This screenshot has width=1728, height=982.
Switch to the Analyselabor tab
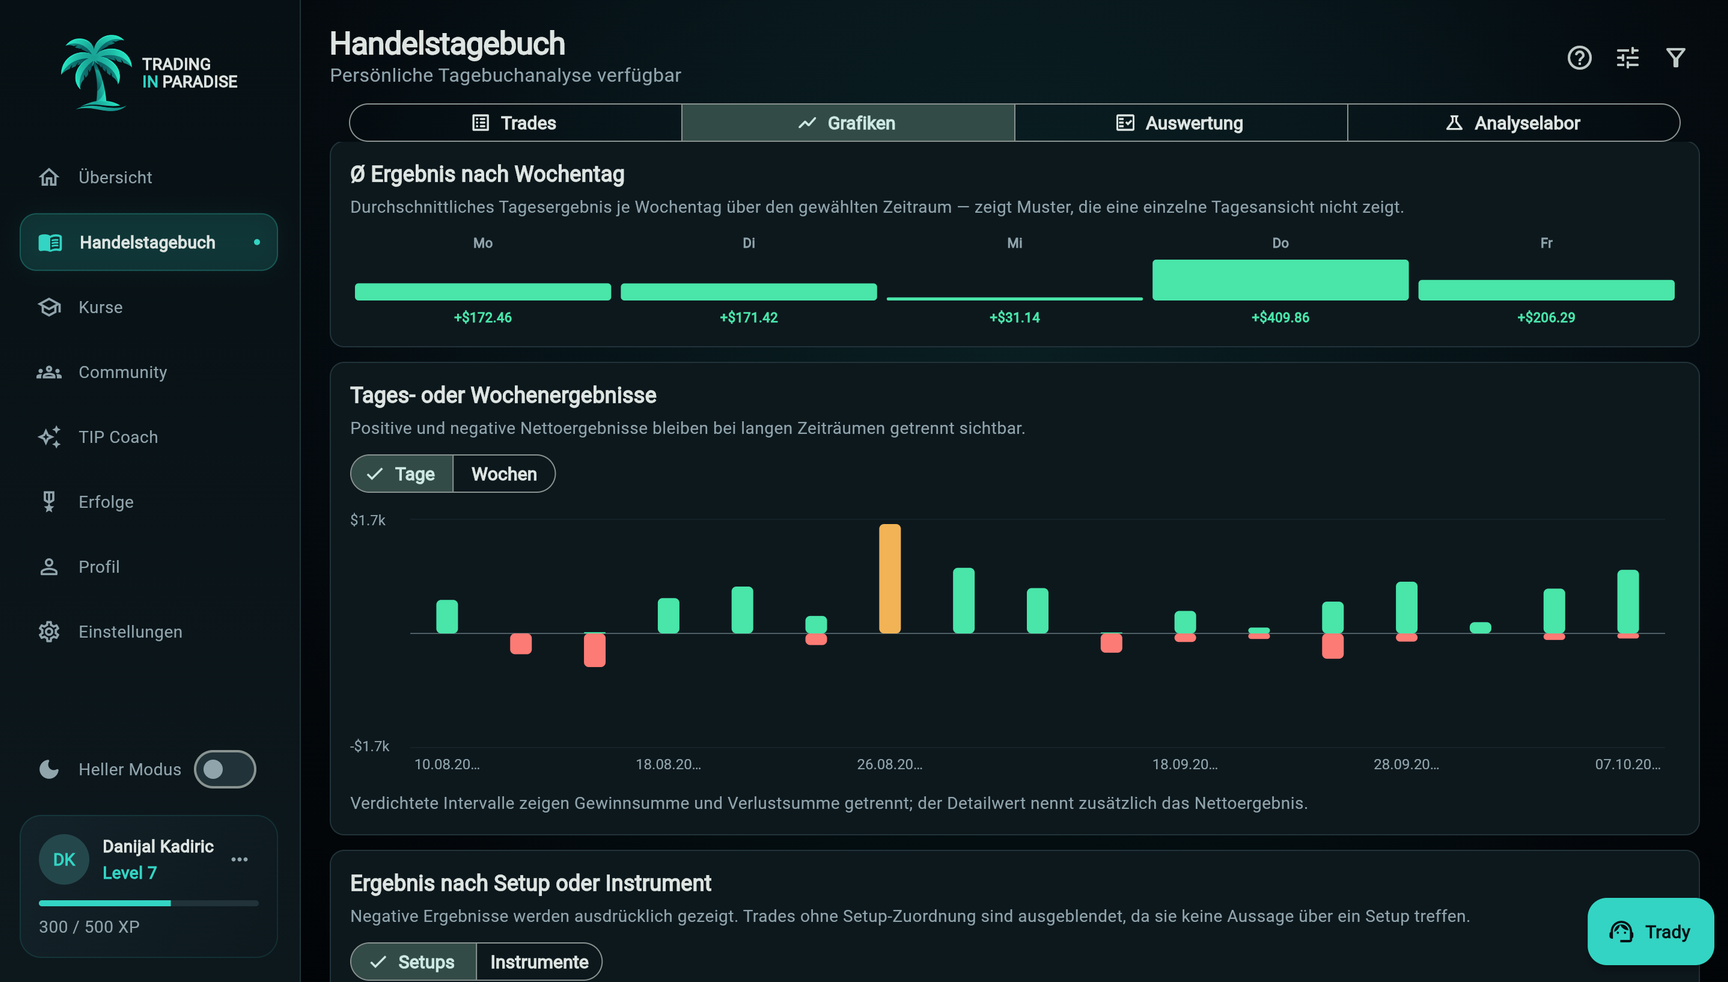click(1514, 123)
